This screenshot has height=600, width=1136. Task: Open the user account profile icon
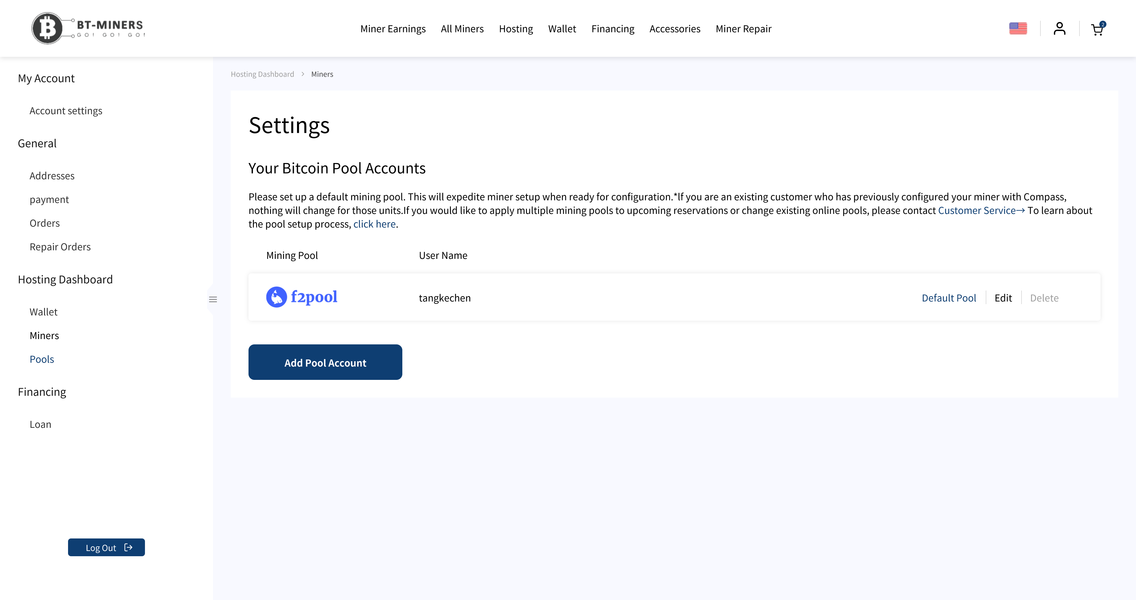tap(1059, 29)
